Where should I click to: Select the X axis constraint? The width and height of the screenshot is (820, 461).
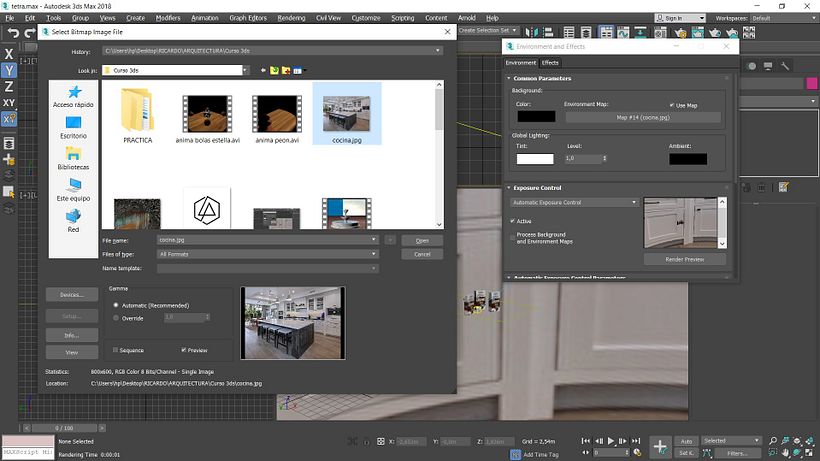tap(9, 54)
